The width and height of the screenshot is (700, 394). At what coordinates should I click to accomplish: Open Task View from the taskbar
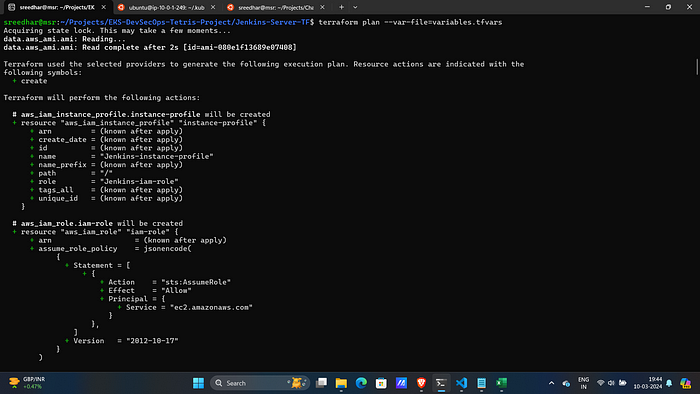(x=321, y=383)
